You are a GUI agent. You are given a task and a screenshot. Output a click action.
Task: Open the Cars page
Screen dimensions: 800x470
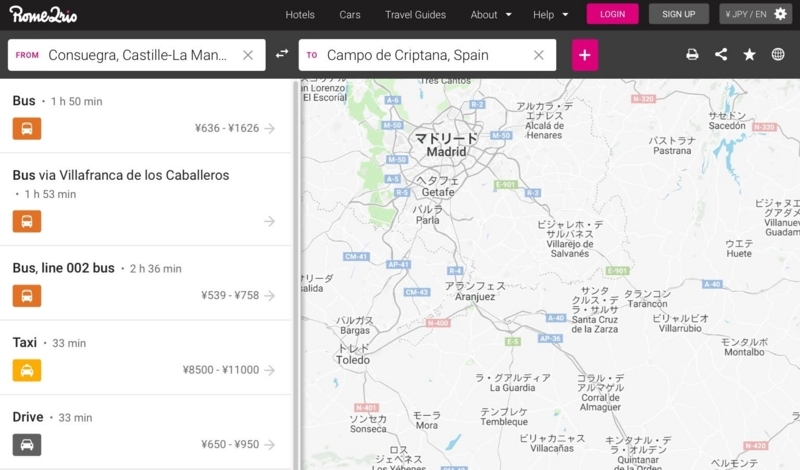coord(350,15)
